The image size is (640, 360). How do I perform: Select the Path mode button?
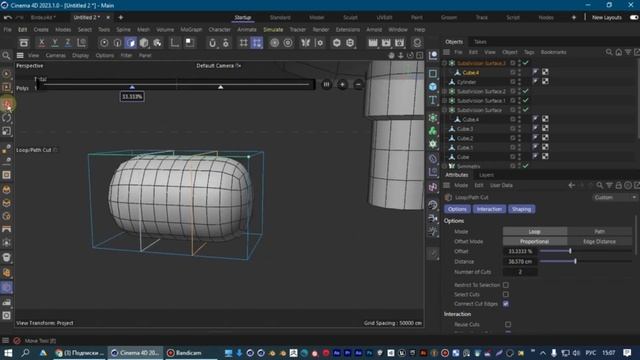point(600,231)
